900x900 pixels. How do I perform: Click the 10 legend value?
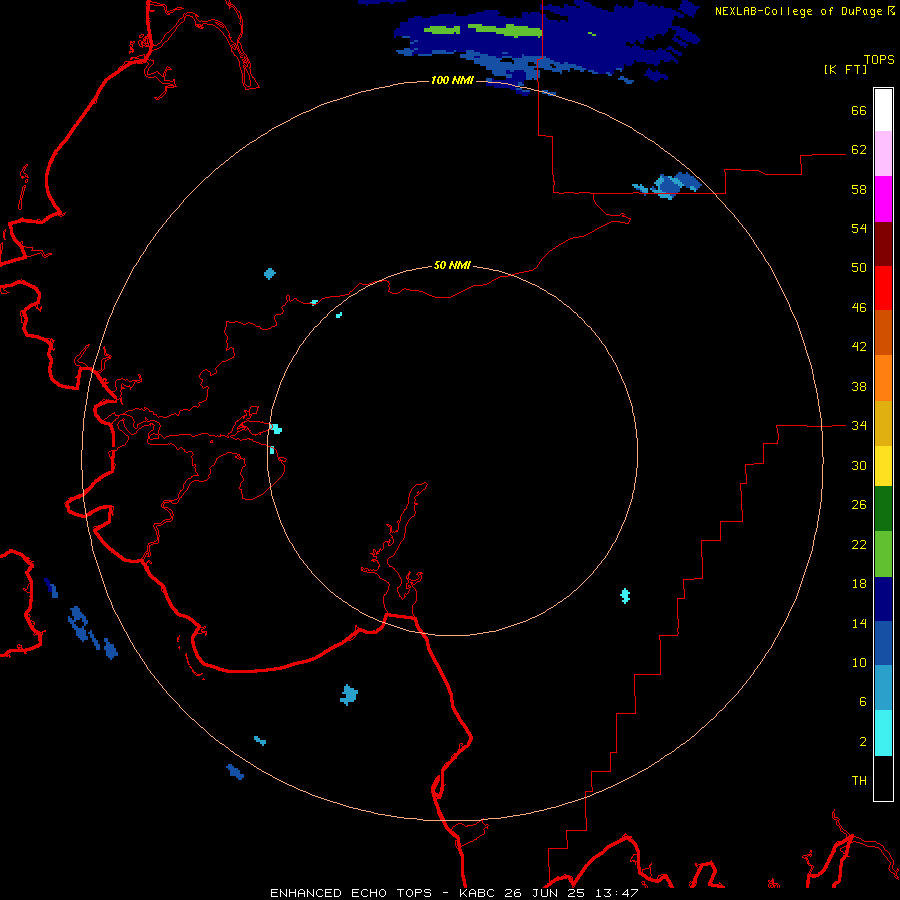pos(859,662)
